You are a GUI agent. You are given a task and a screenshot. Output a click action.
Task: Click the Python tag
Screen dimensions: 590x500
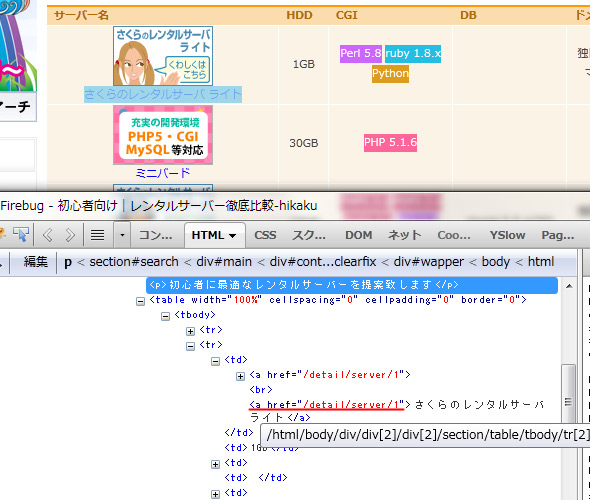[390, 73]
